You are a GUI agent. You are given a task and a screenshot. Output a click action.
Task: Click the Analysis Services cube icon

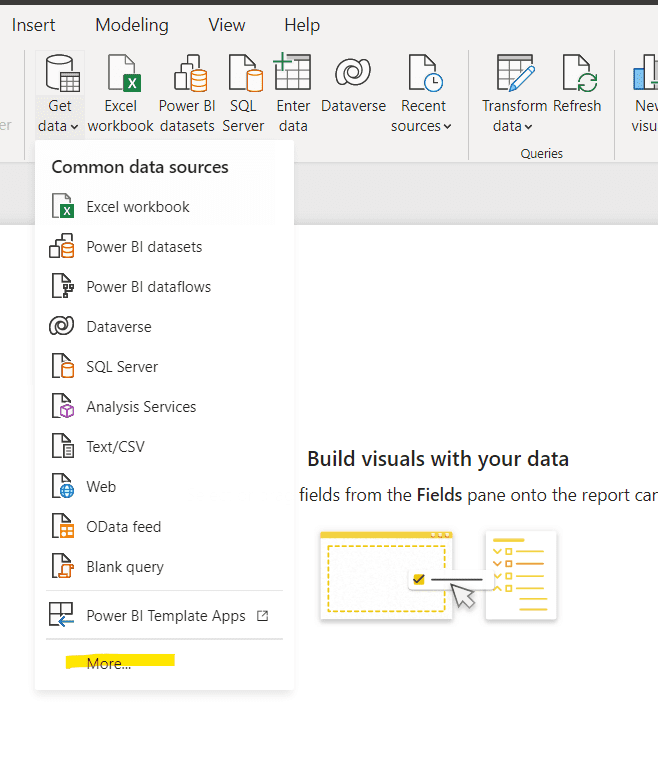coord(63,406)
